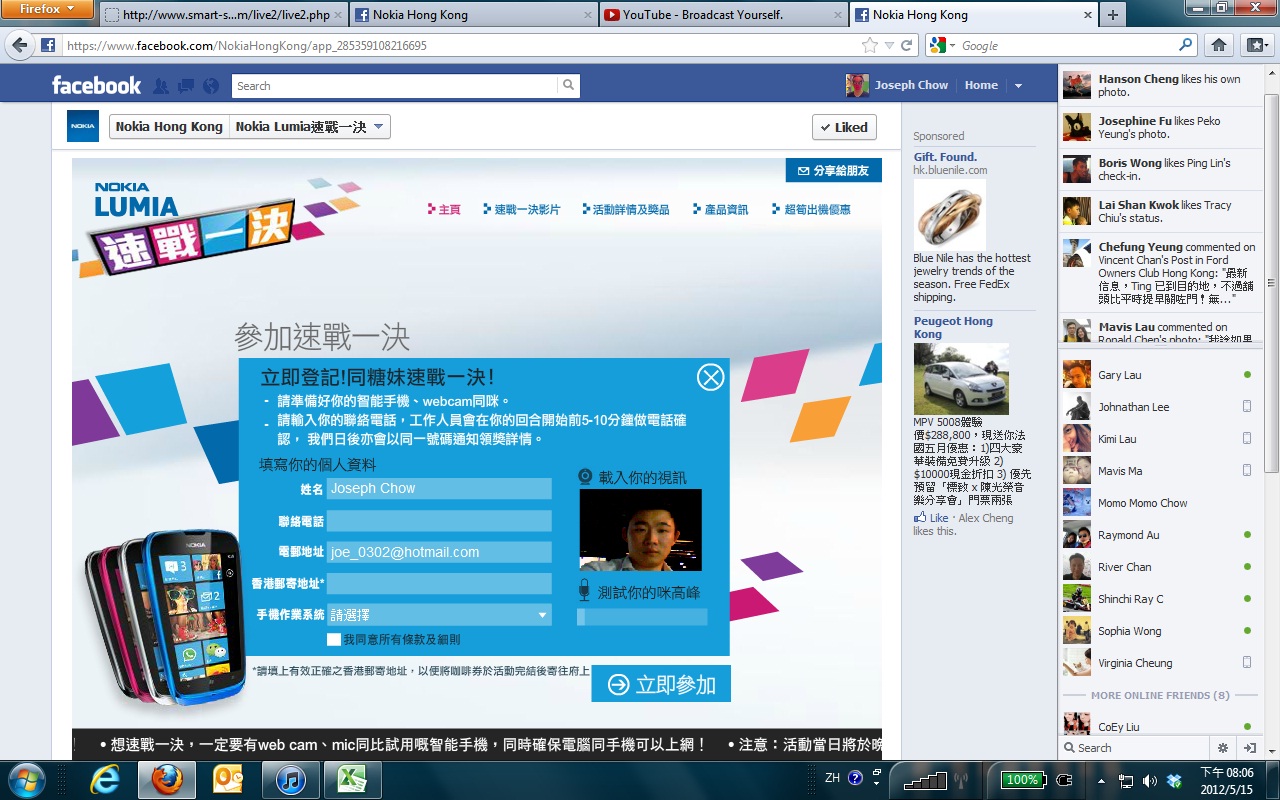Open the Gift. Found. sponsored ad link

pyautogui.click(x=945, y=157)
